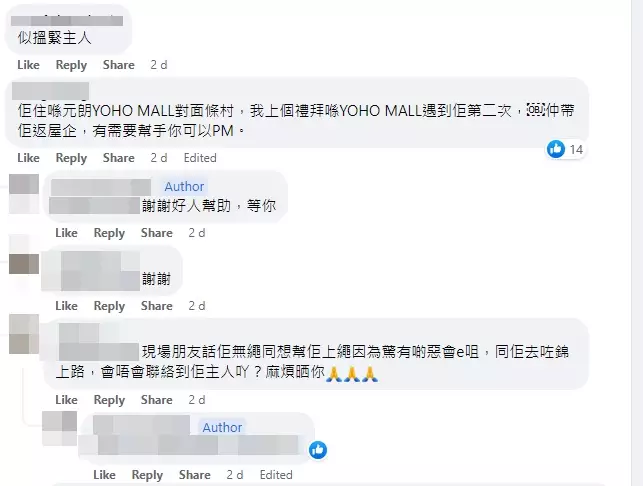Like the 現場朋友話佢無繩 comment
Screen dimensions: 643x486
tap(66, 400)
